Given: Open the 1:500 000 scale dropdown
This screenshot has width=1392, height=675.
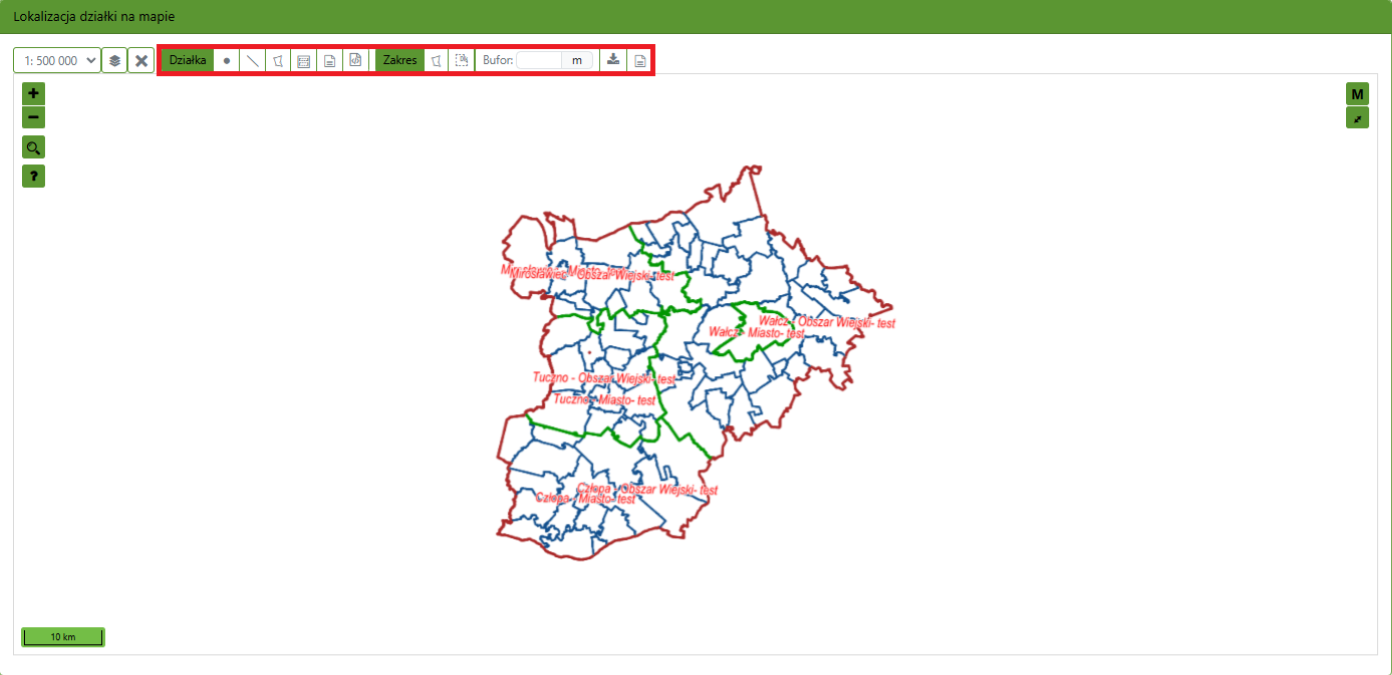Looking at the screenshot, I should (57, 61).
